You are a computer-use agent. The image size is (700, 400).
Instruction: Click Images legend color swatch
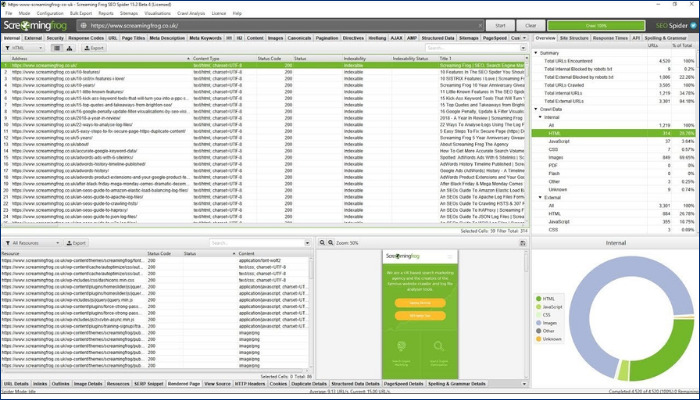tap(538, 323)
